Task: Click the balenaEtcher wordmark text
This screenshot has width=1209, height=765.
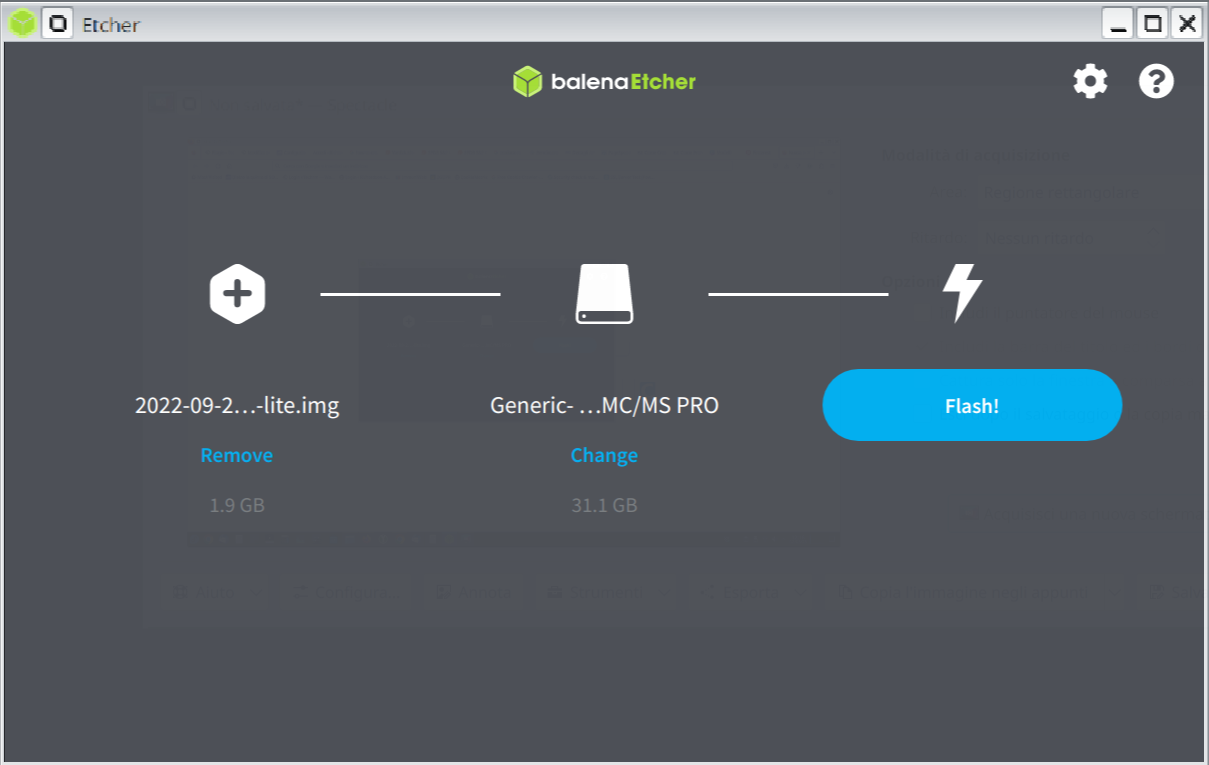Action: [x=622, y=82]
